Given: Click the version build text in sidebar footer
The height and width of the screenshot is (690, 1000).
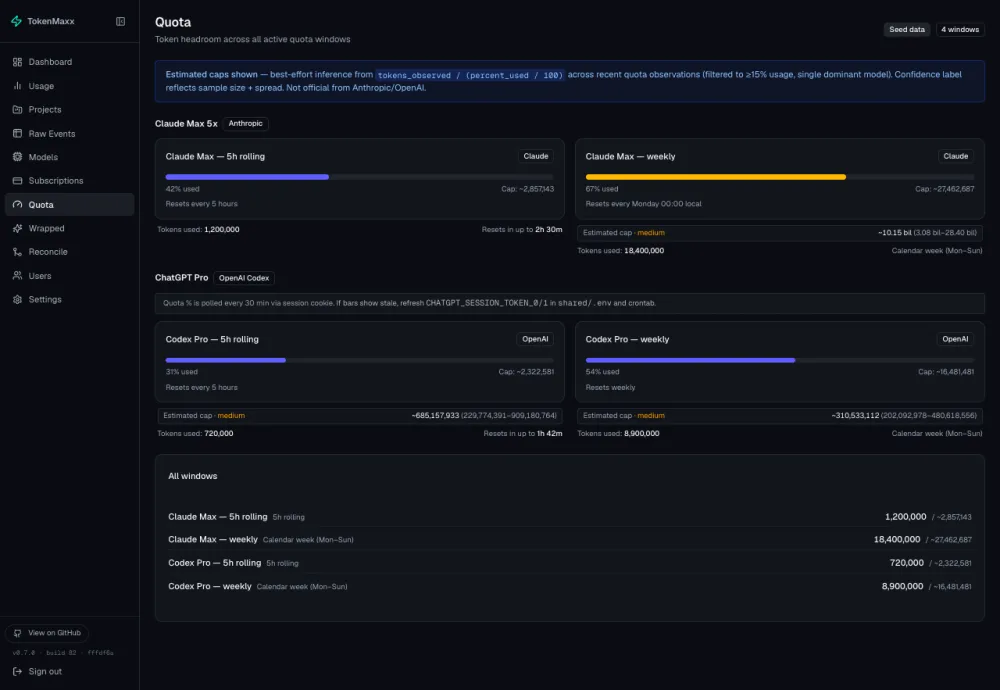Looking at the screenshot, I should point(62,653).
